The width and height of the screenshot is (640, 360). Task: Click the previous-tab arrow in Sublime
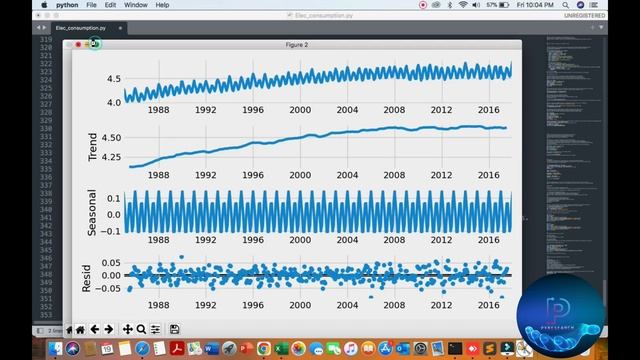pyautogui.click(x=38, y=28)
